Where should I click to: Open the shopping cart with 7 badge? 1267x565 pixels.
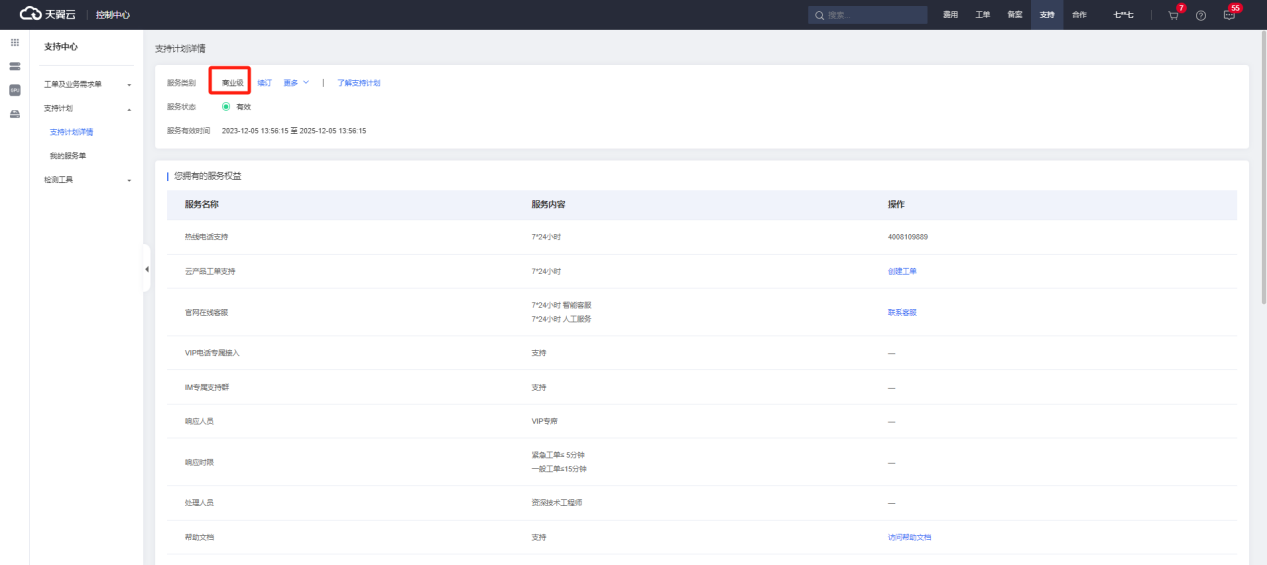tap(1173, 15)
